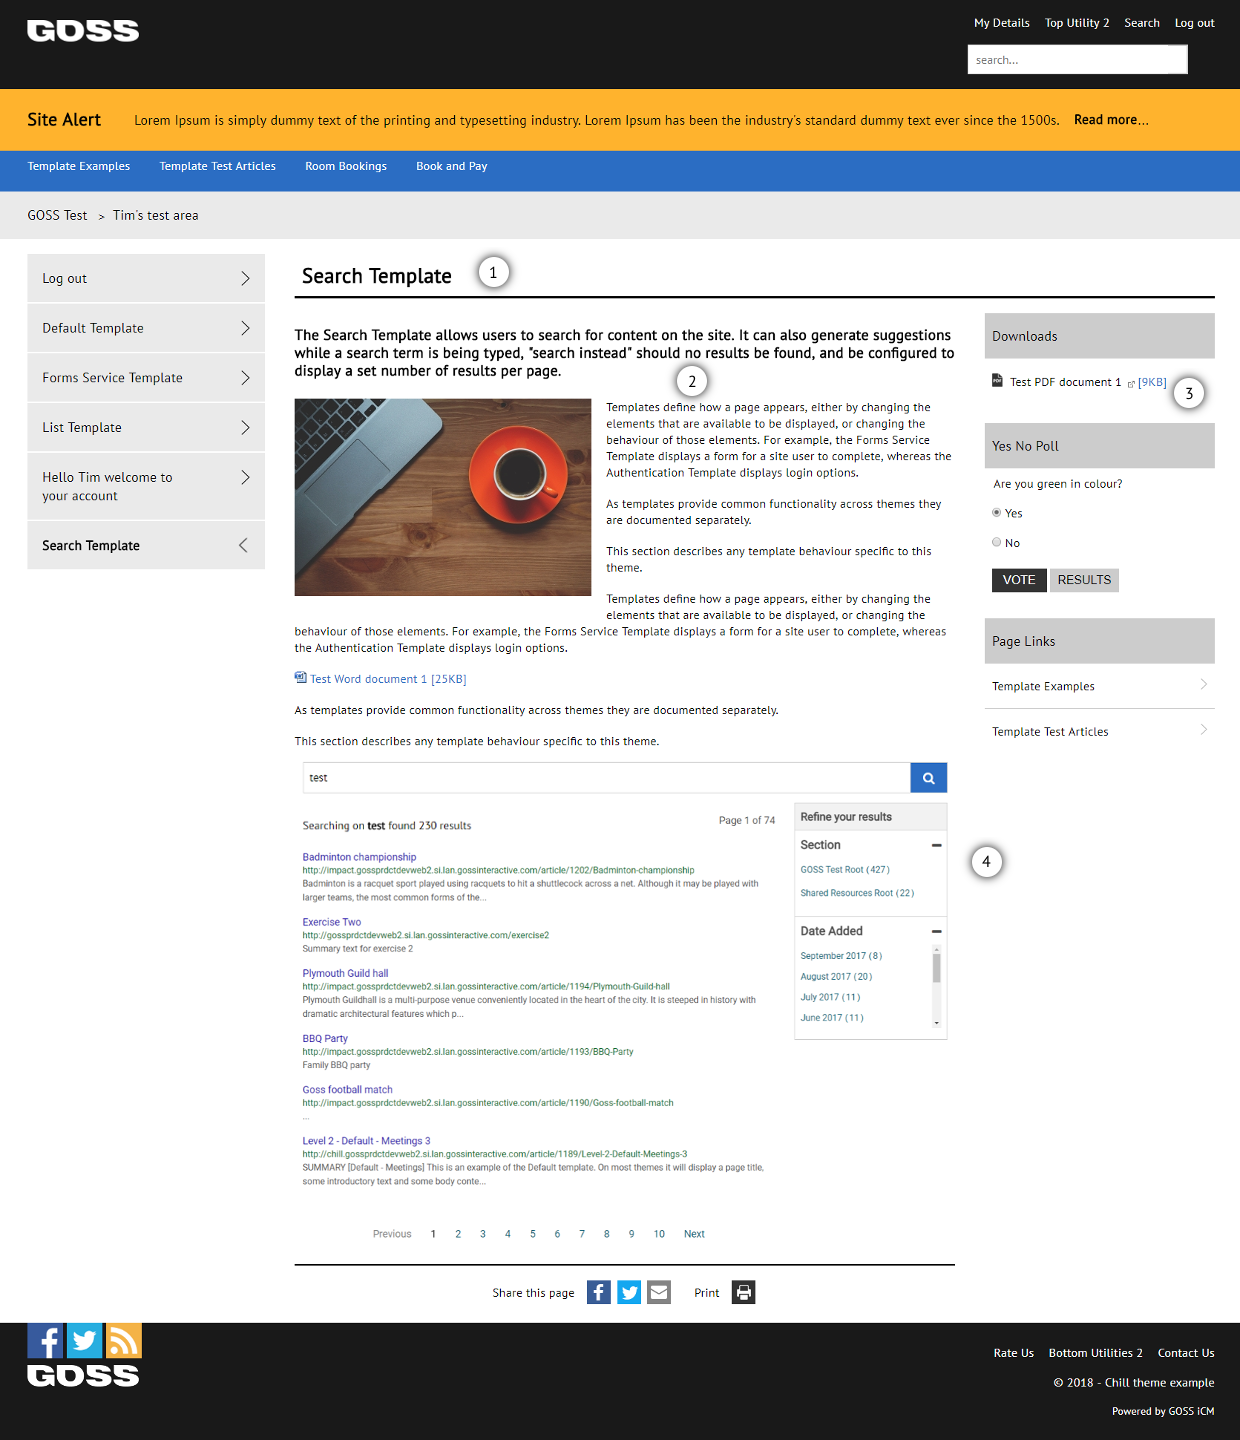Viewport: 1240px width, 1440px height.
Task: Open Plymouth Guild hall result
Action: pos(345,973)
